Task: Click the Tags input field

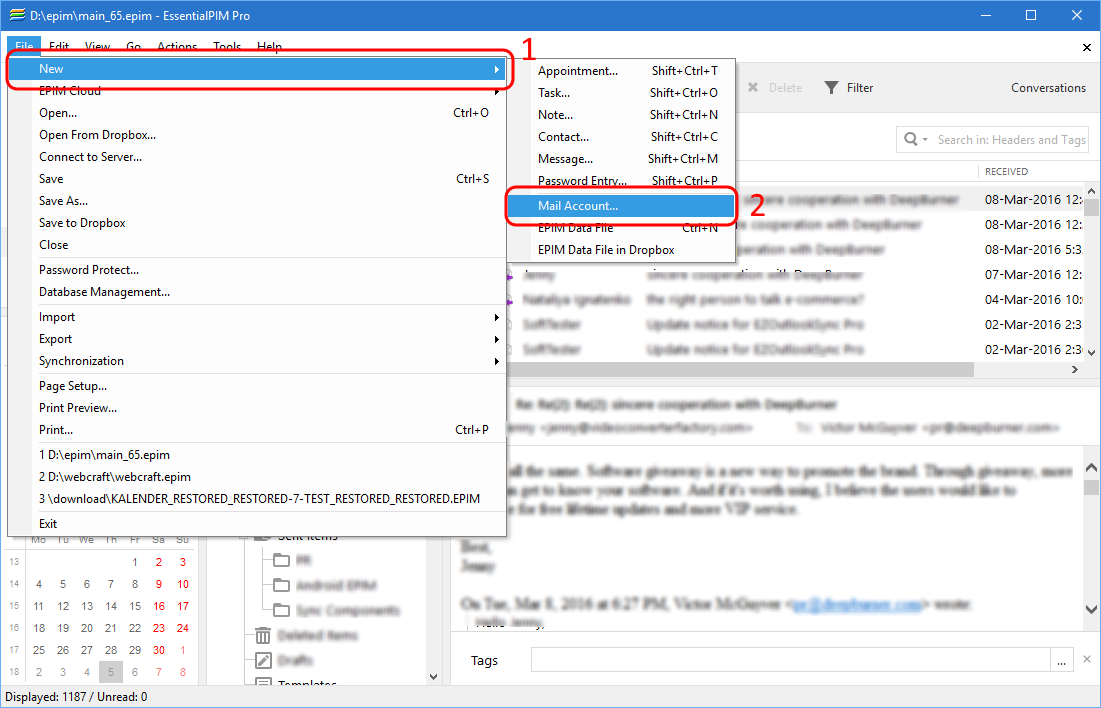Action: (791, 660)
